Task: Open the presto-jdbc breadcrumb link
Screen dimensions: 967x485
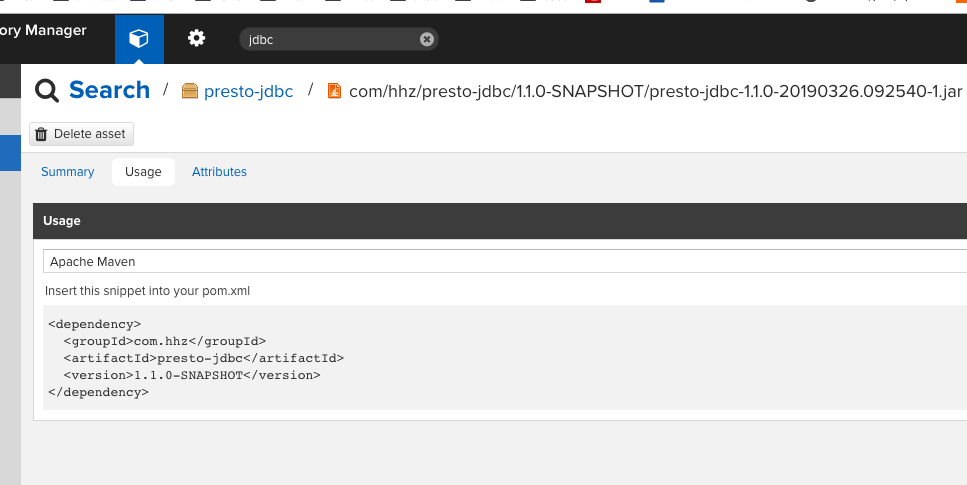Action: pyautogui.click(x=249, y=91)
